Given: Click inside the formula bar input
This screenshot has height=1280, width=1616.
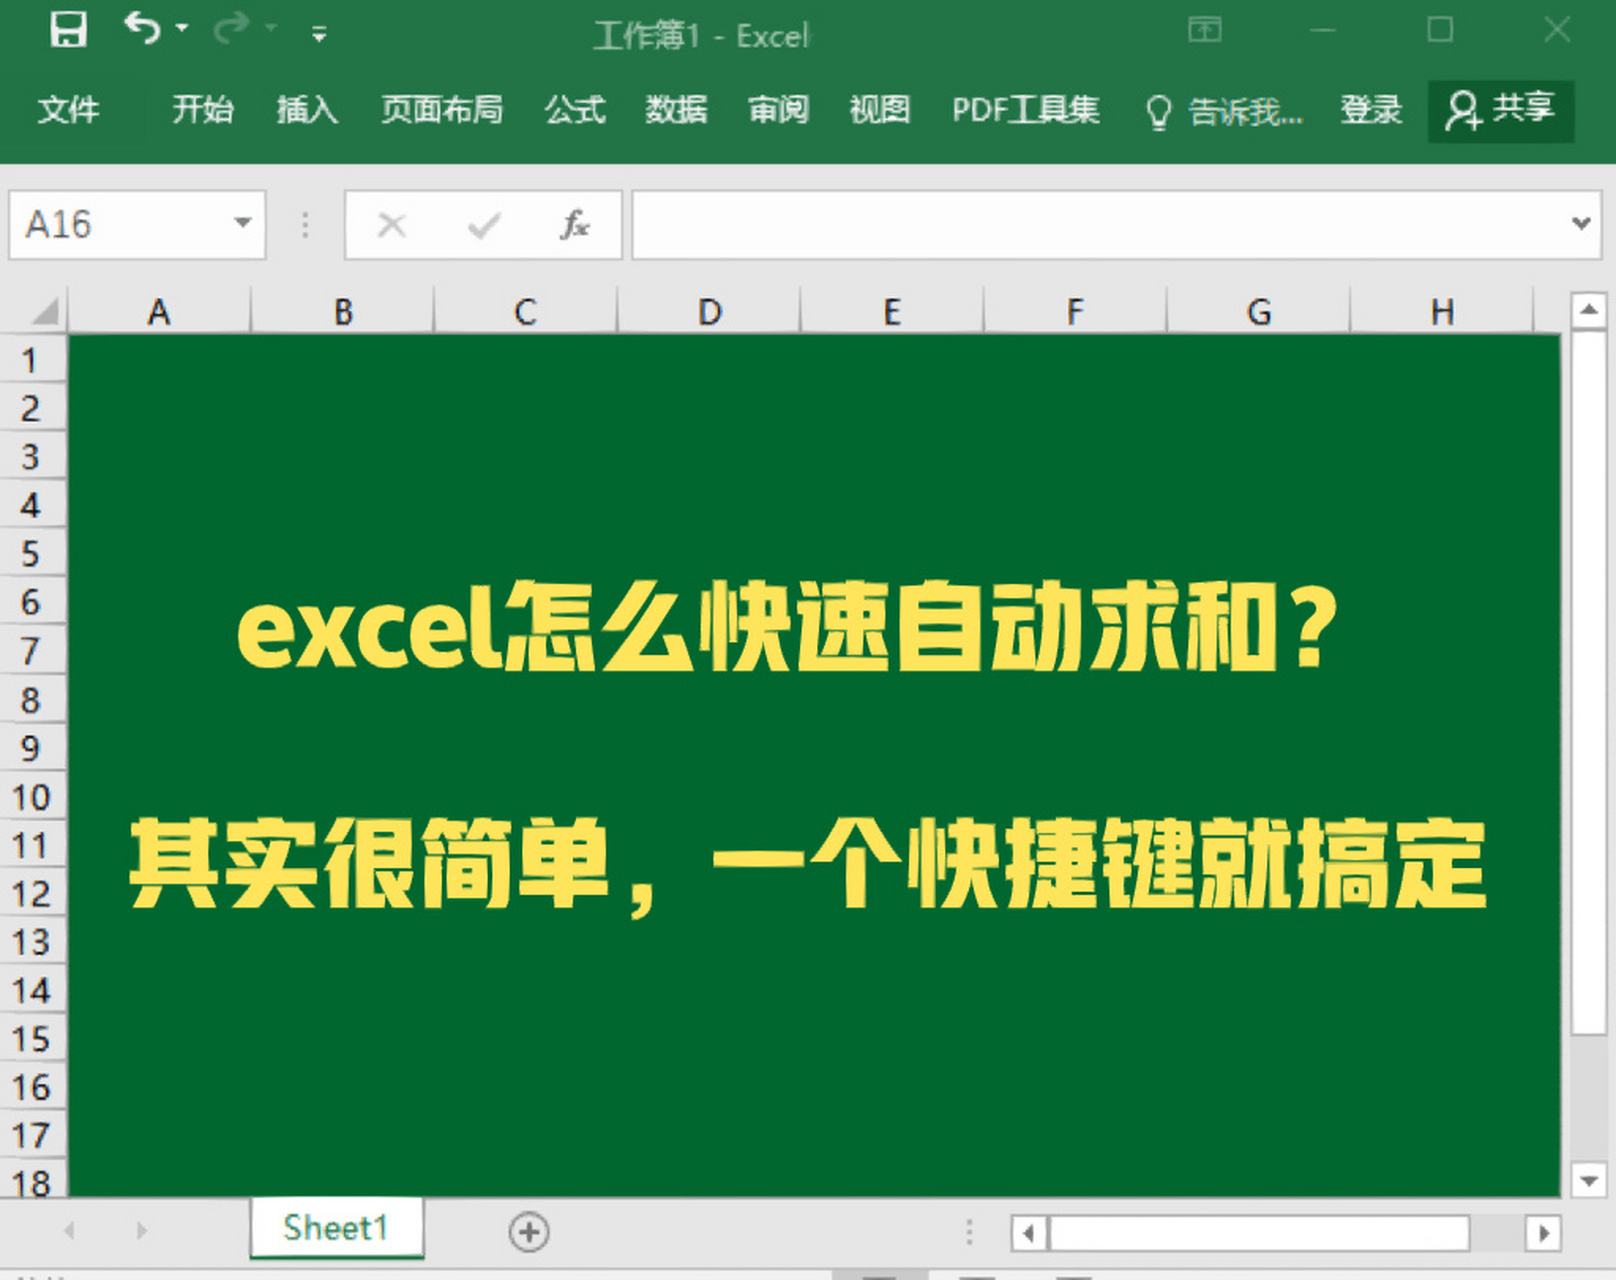Looking at the screenshot, I should tap(1098, 224).
